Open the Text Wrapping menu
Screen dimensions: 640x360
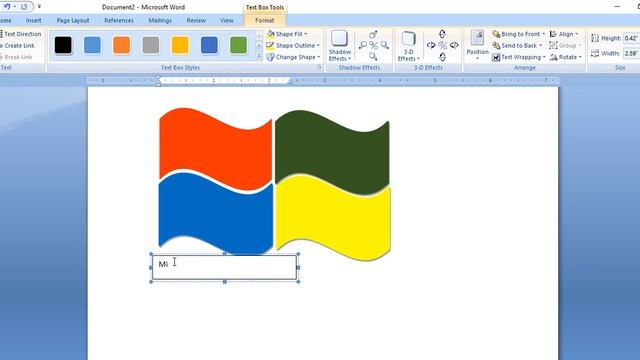(518, 57)
